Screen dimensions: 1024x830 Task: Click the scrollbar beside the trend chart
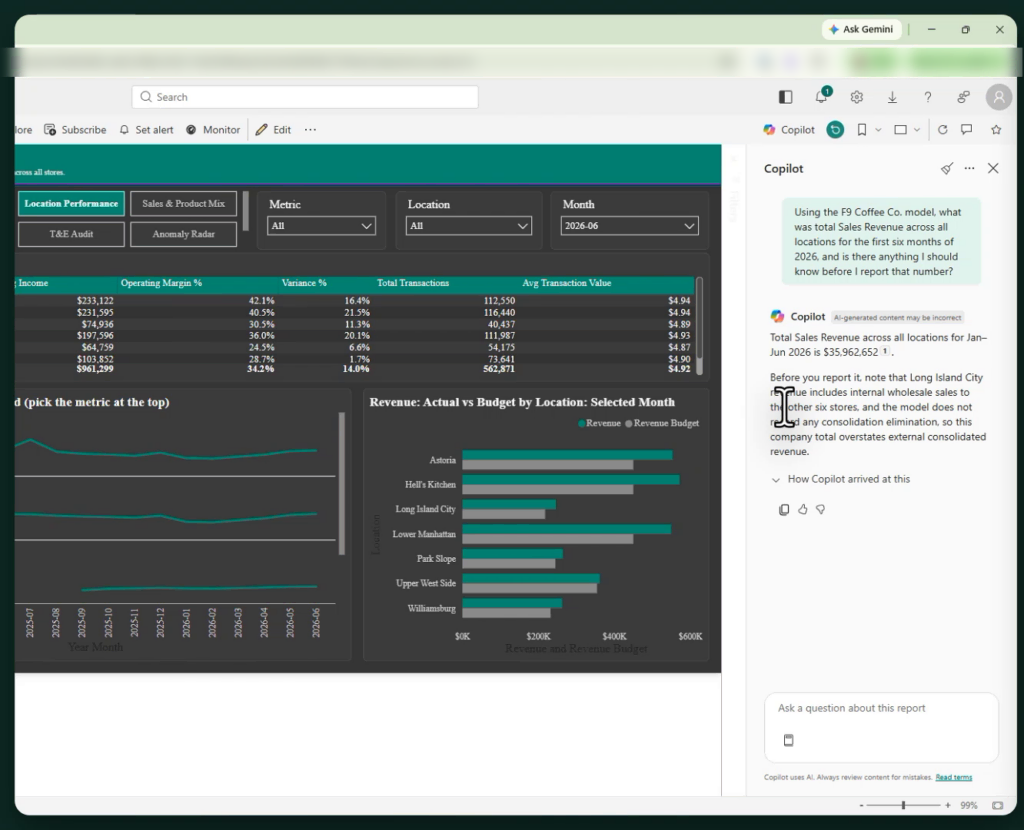[342, 483]
